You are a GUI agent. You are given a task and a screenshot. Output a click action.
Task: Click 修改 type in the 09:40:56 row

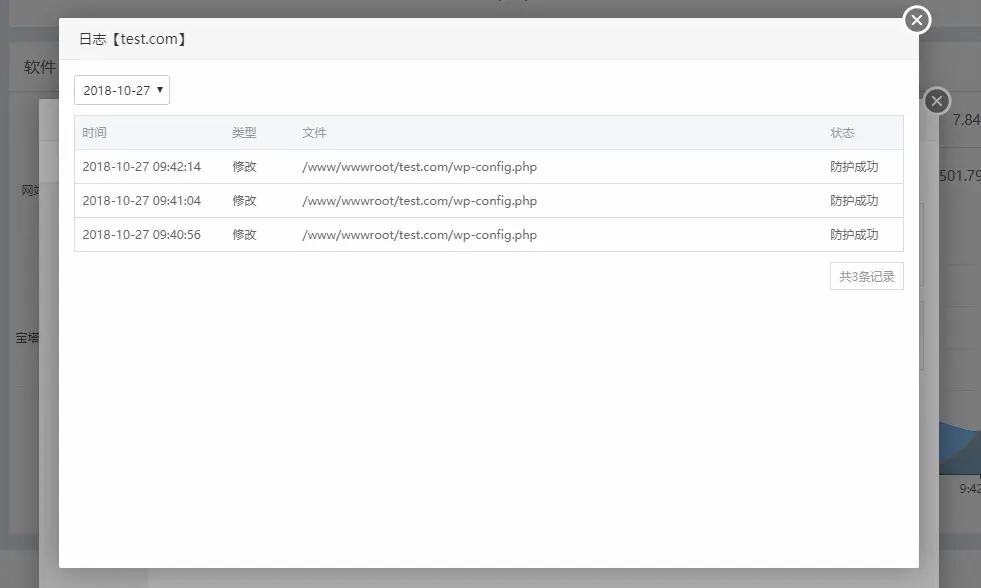point(244,235)
